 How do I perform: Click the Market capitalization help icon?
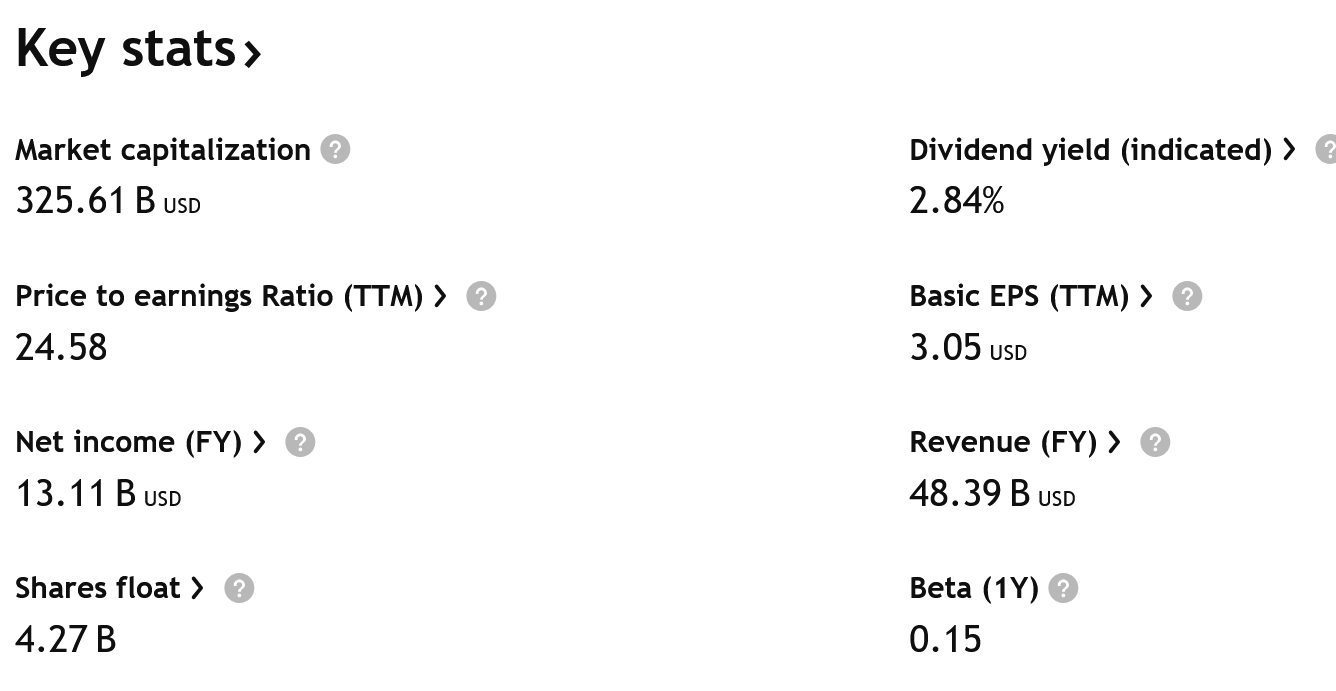[336, 150]
